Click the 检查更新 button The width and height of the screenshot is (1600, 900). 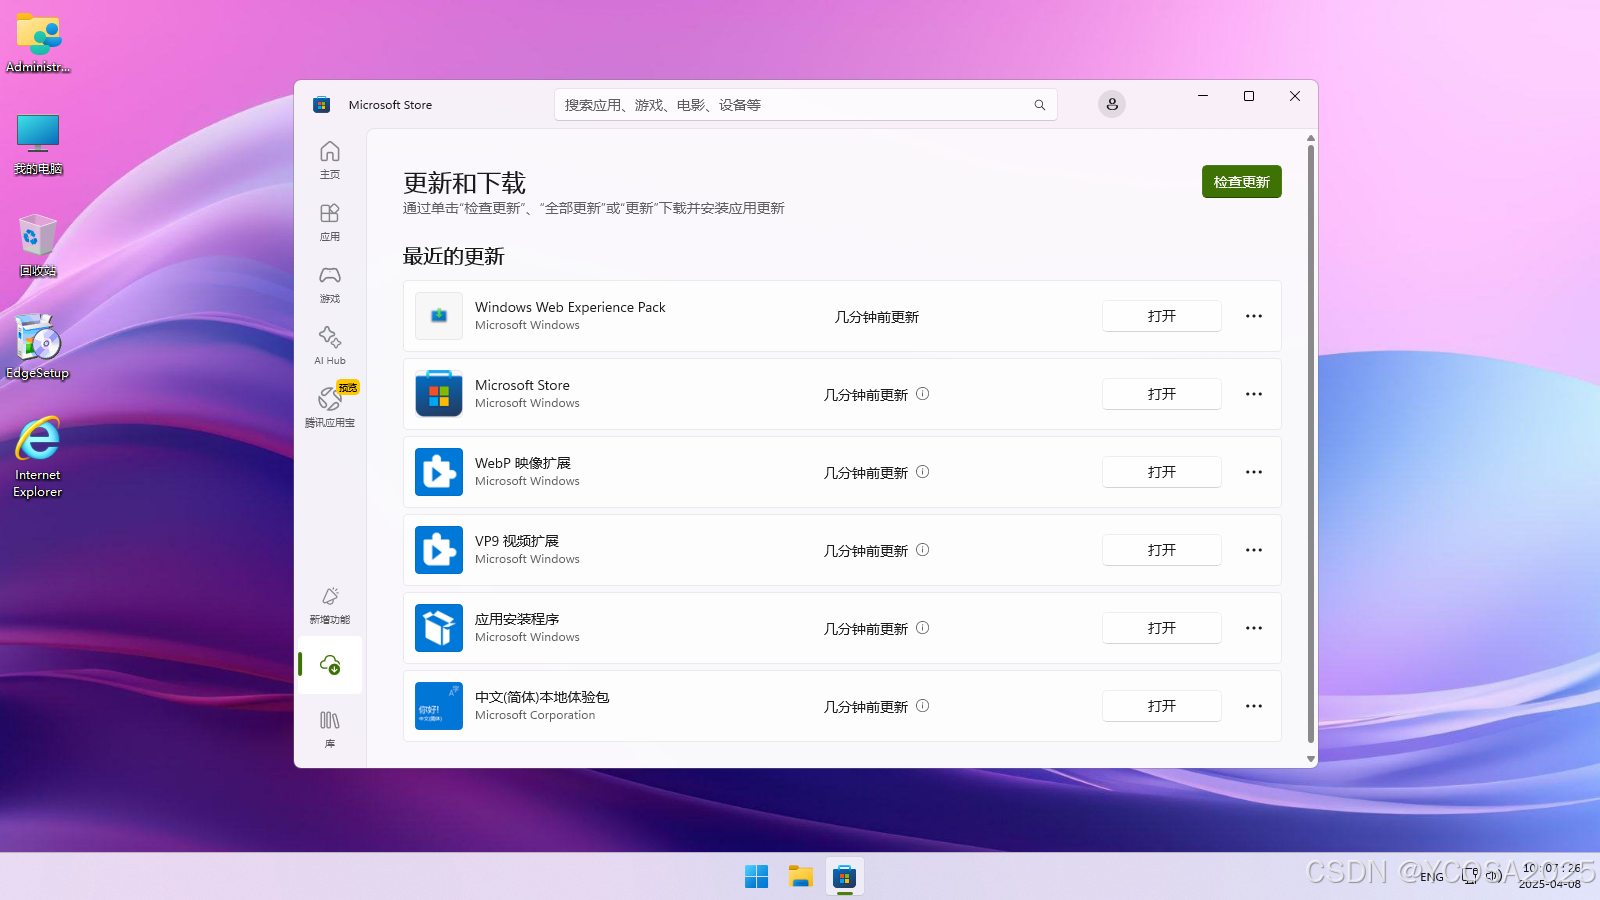(x=1242, y=182)
